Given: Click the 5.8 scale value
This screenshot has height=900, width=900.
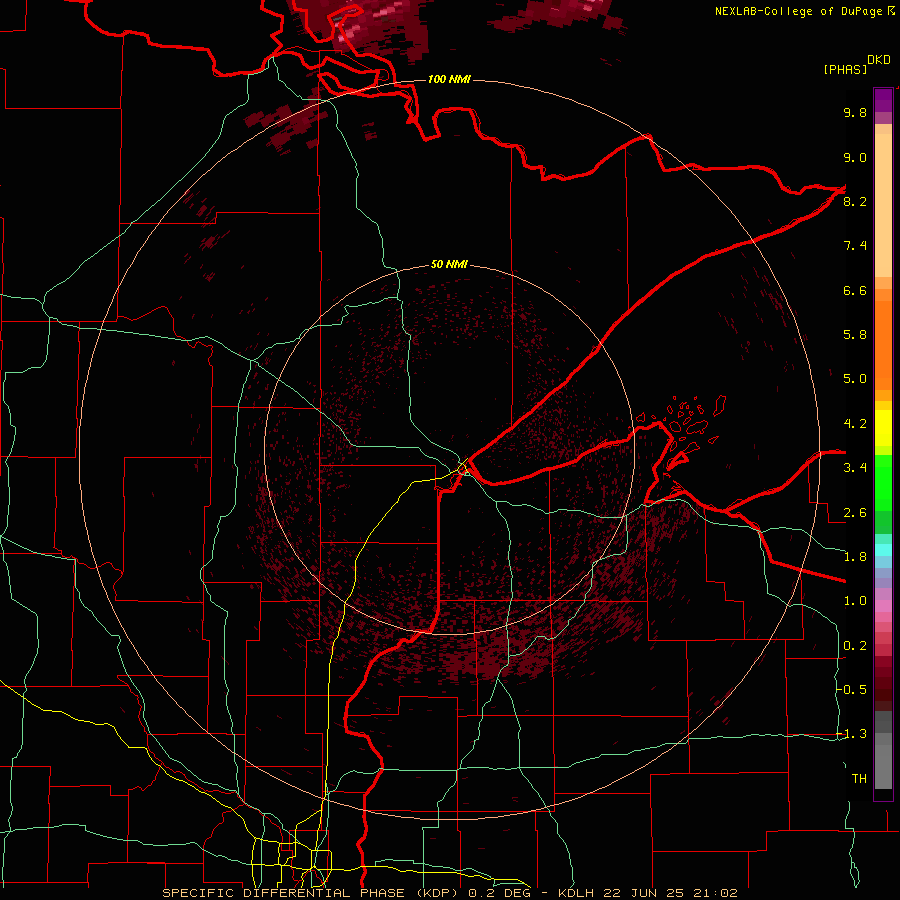Looking at the screenshot, I should pos(855,335).
